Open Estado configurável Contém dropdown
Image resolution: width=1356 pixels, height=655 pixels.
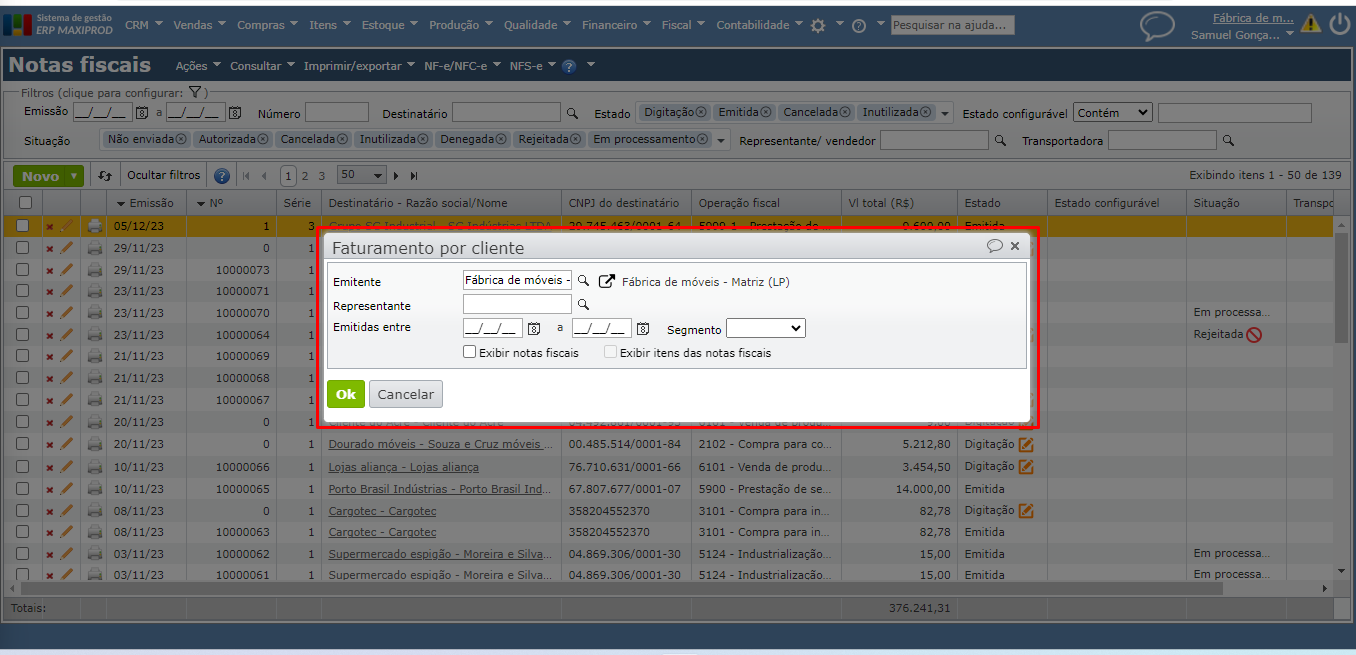click(x=1115, y=113)
